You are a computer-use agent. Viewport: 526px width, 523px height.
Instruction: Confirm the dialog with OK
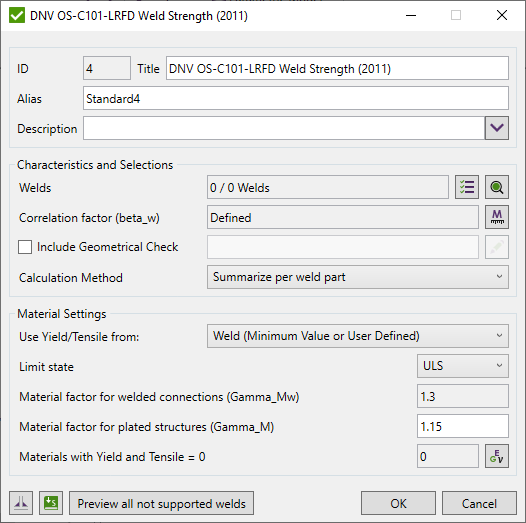point(398,503)
